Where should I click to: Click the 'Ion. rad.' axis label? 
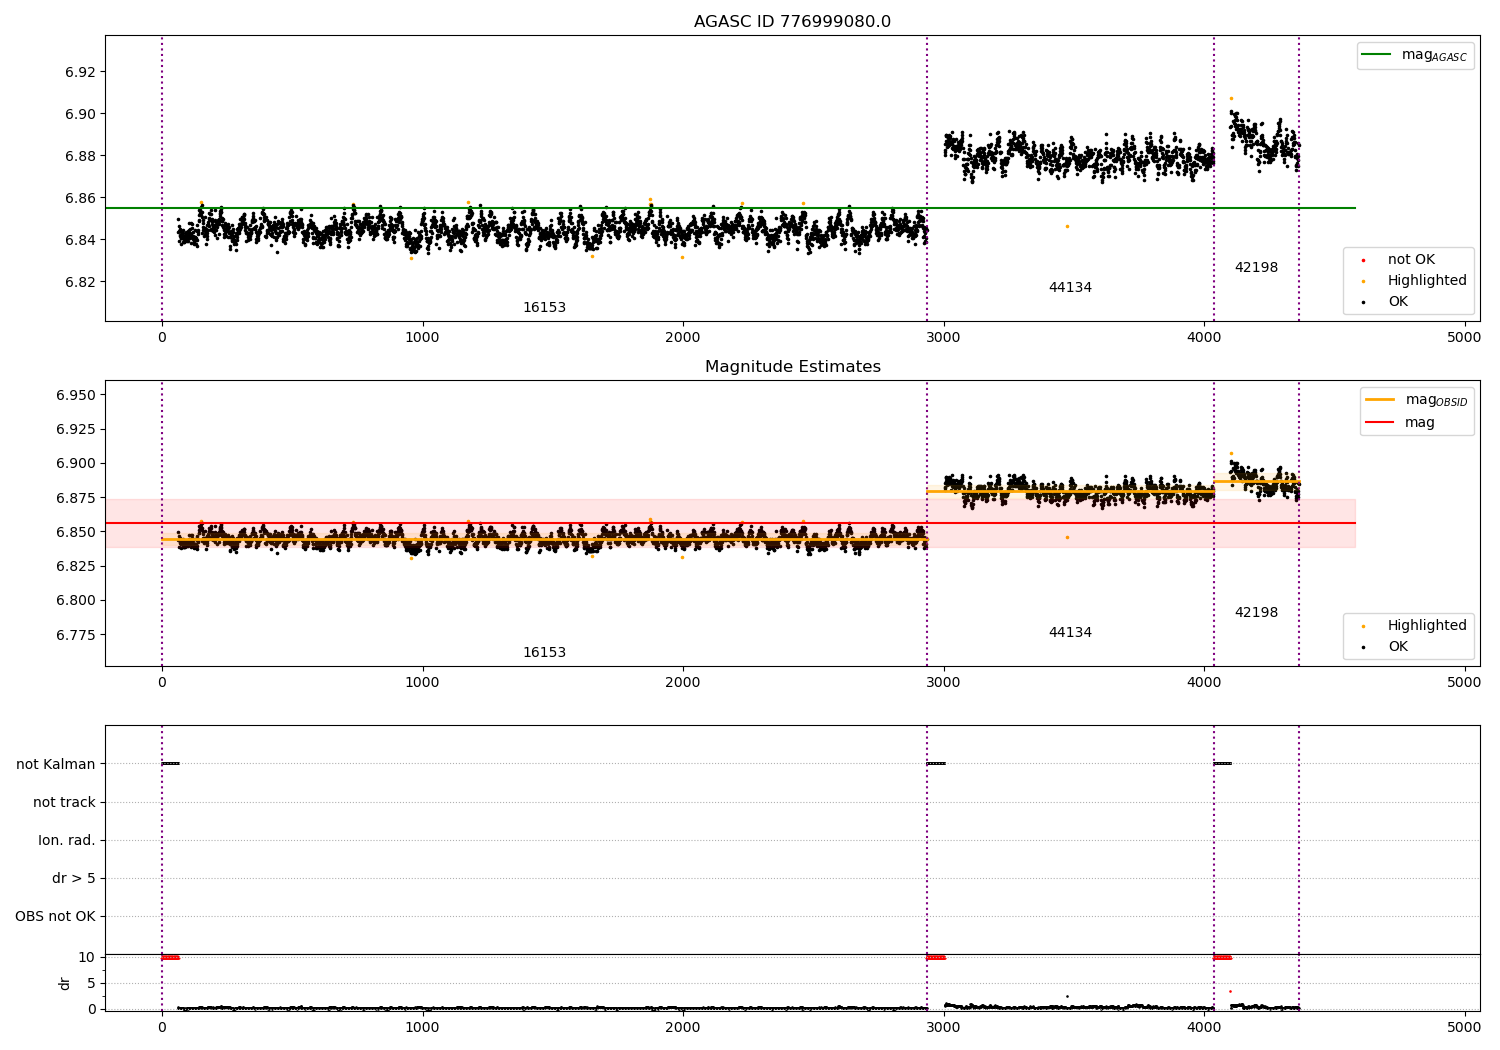[x=67, y=840]
